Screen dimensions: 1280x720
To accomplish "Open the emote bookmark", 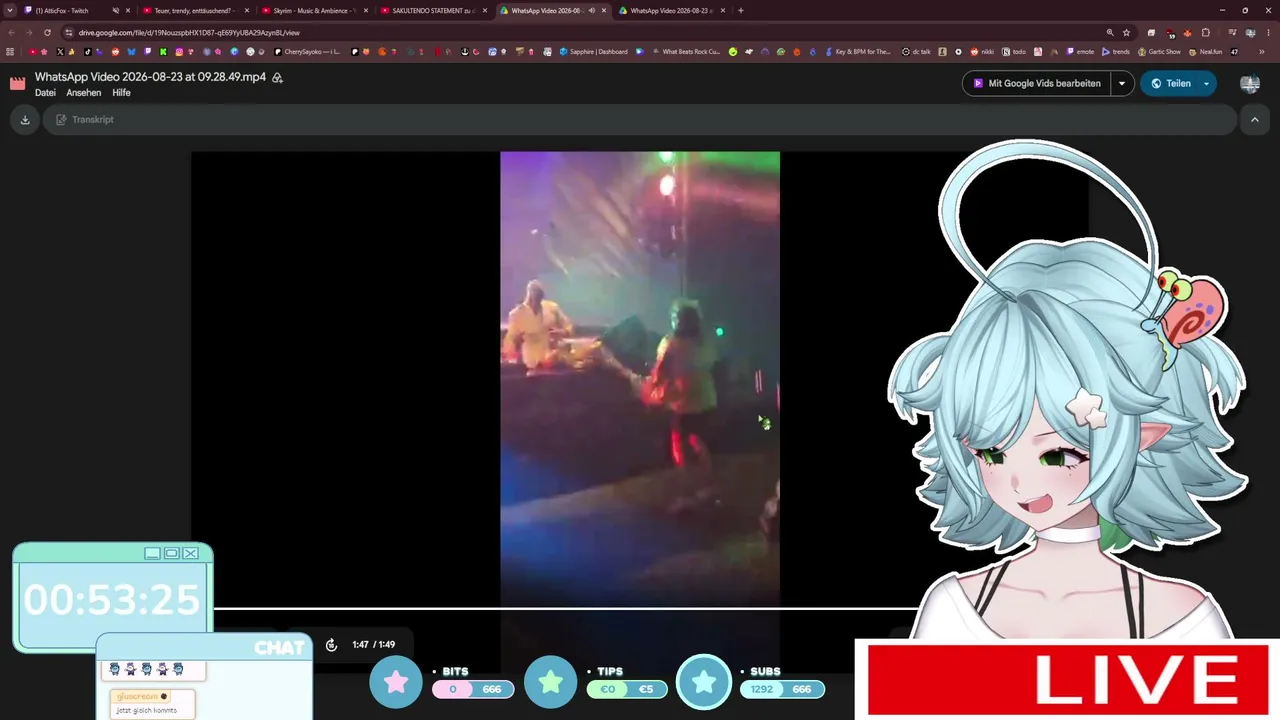I will (1081, 52).
